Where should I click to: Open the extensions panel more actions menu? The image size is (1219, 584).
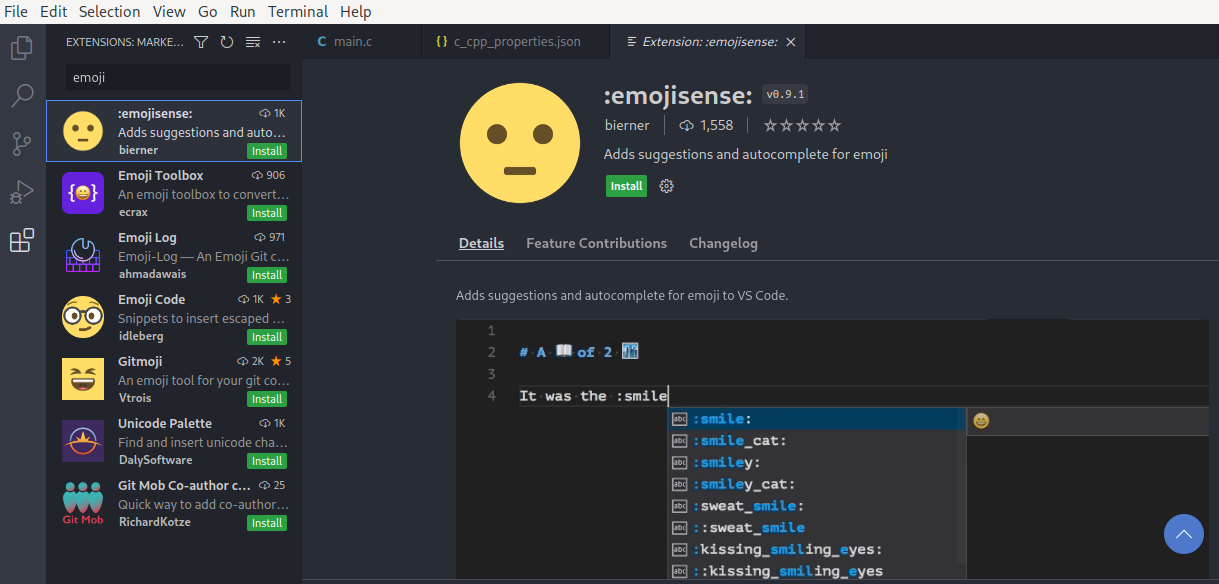279,42
